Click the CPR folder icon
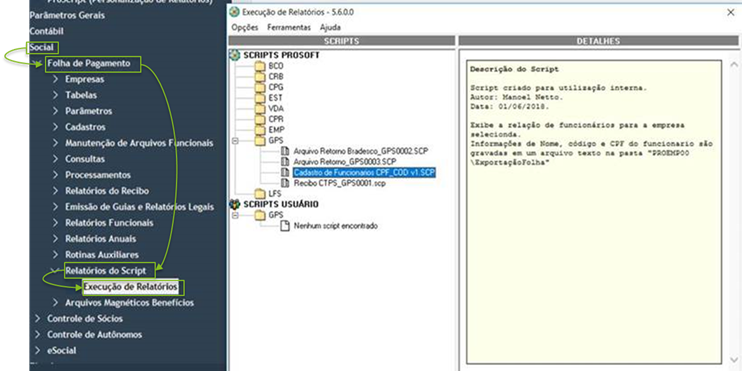The image size is (742, 371). (x=260, y=119)
